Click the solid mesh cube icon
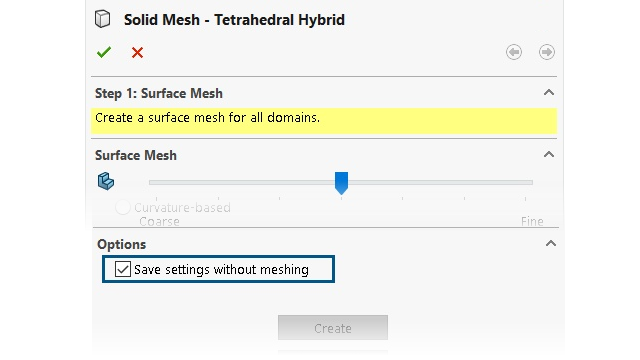The height and width of the screenshot is (360, 640). [102, 19]
